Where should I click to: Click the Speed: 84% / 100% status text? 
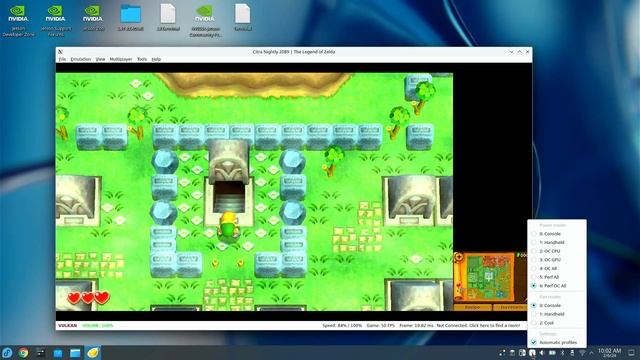pyautogui.click(x=342, y=326)
